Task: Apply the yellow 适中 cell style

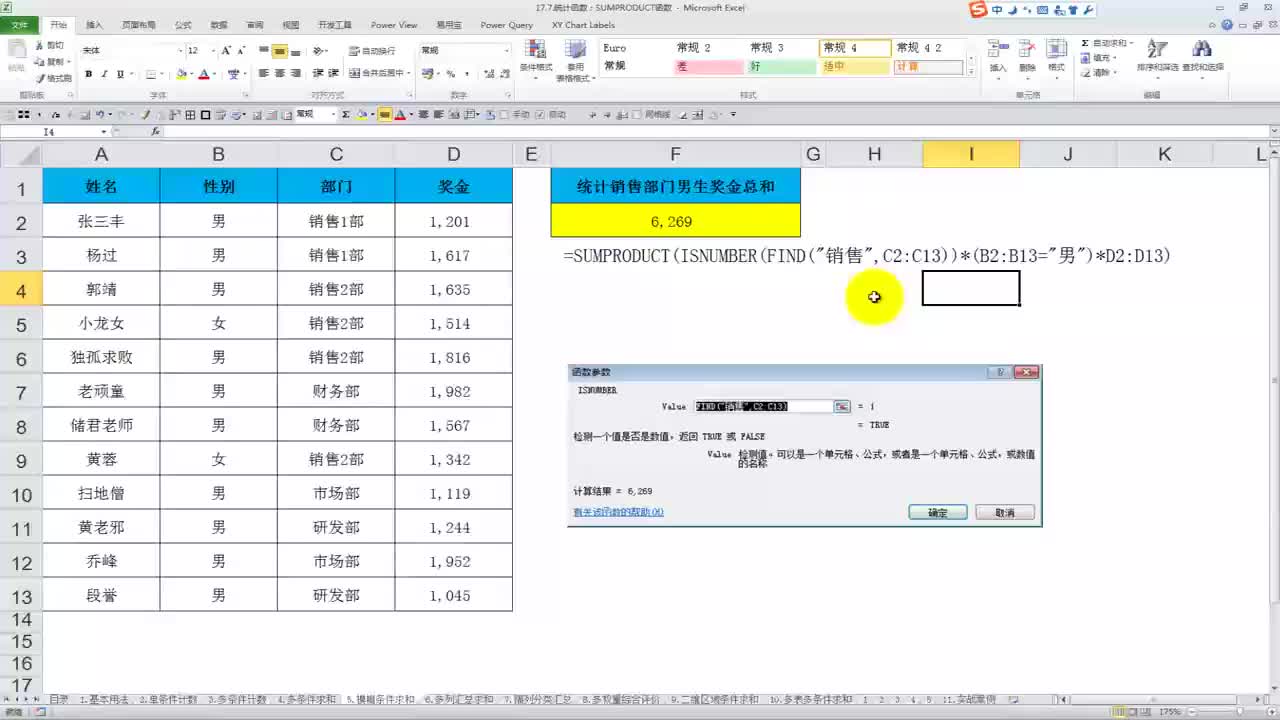Action: click(x=855, y=67)
